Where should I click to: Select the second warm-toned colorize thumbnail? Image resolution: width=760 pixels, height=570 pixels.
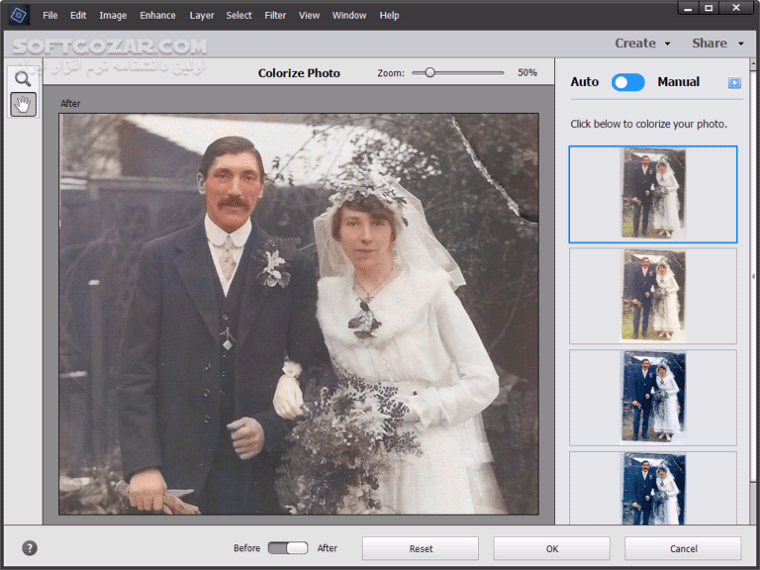click(653, 296)
